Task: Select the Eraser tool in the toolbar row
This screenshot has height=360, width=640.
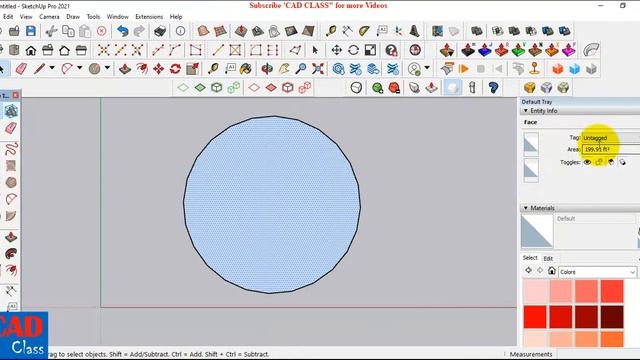Action: click(21, 69)
